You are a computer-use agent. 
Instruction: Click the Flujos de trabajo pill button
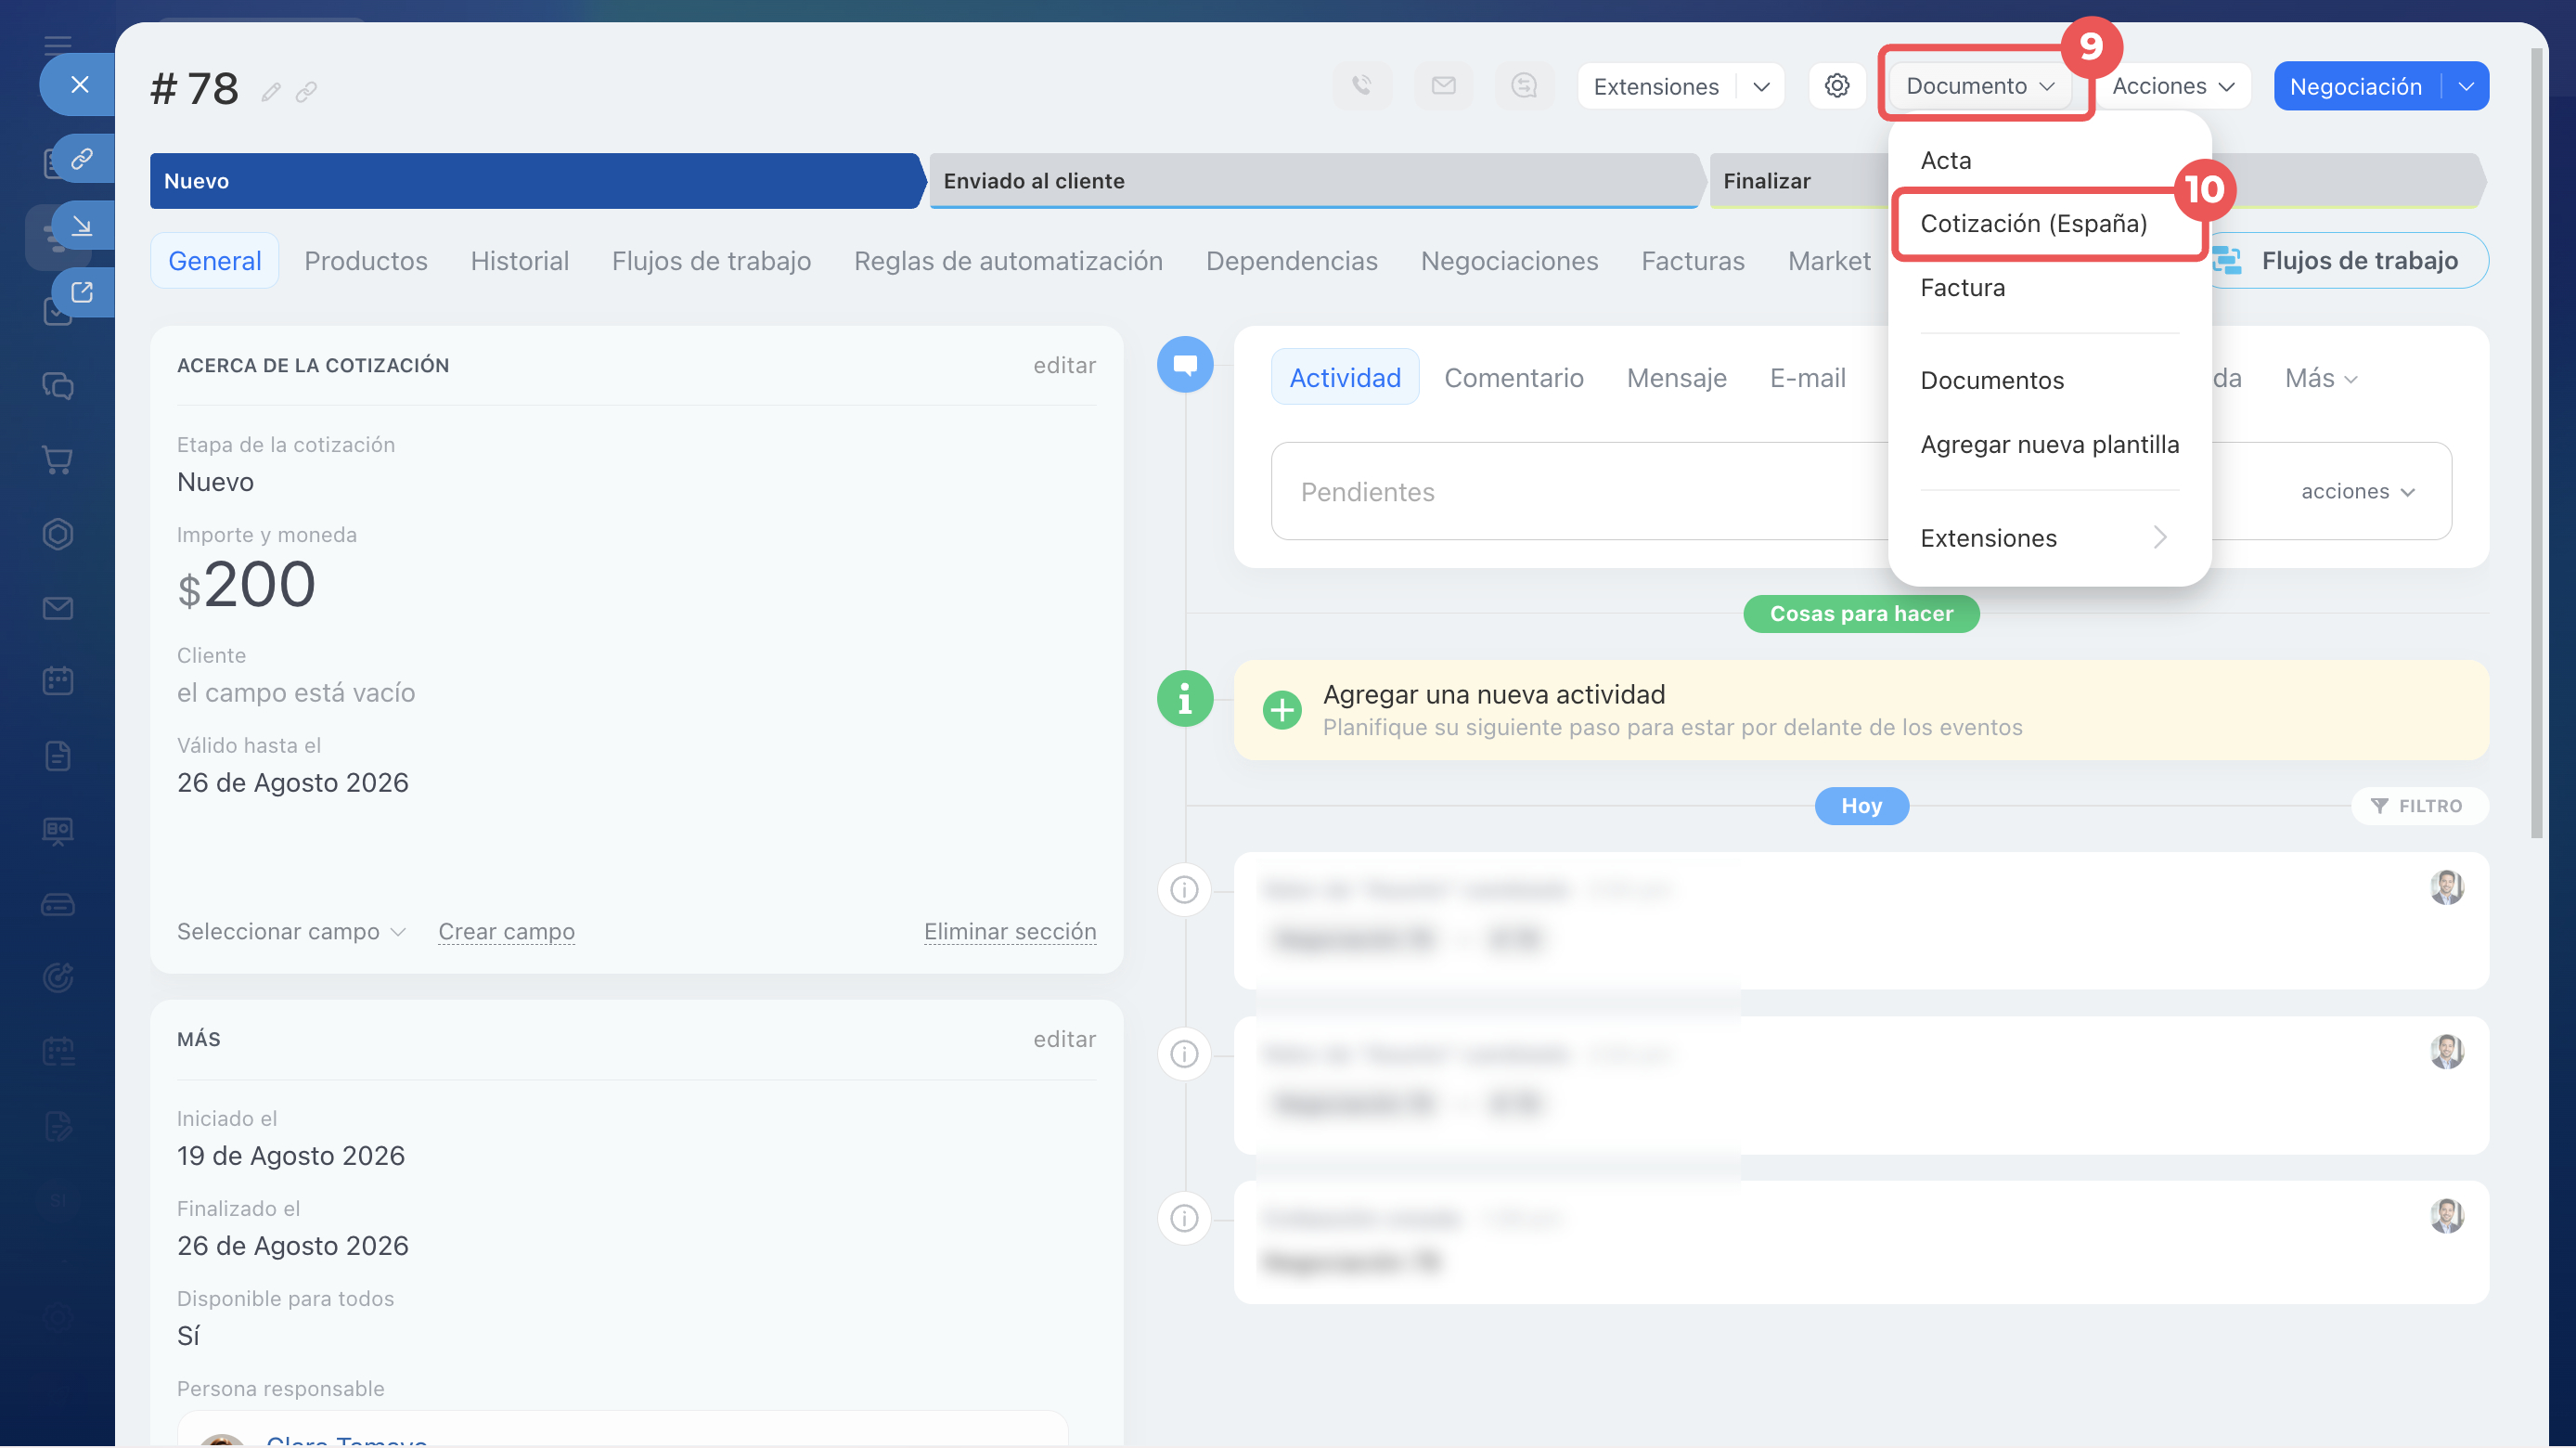pos(2348,260)
